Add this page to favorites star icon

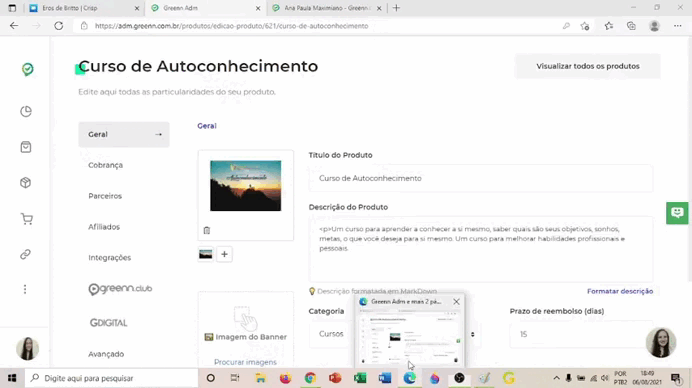click(x=585, y=26)
